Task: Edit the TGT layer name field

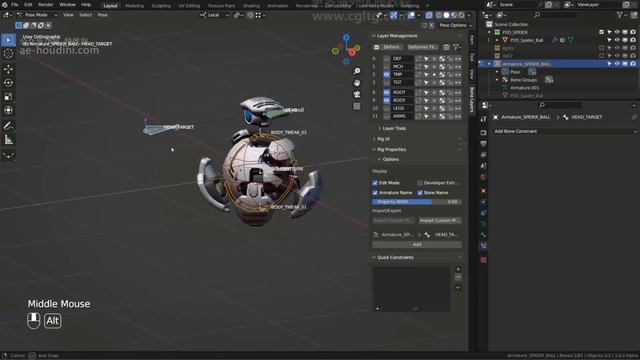Action: 402,82
